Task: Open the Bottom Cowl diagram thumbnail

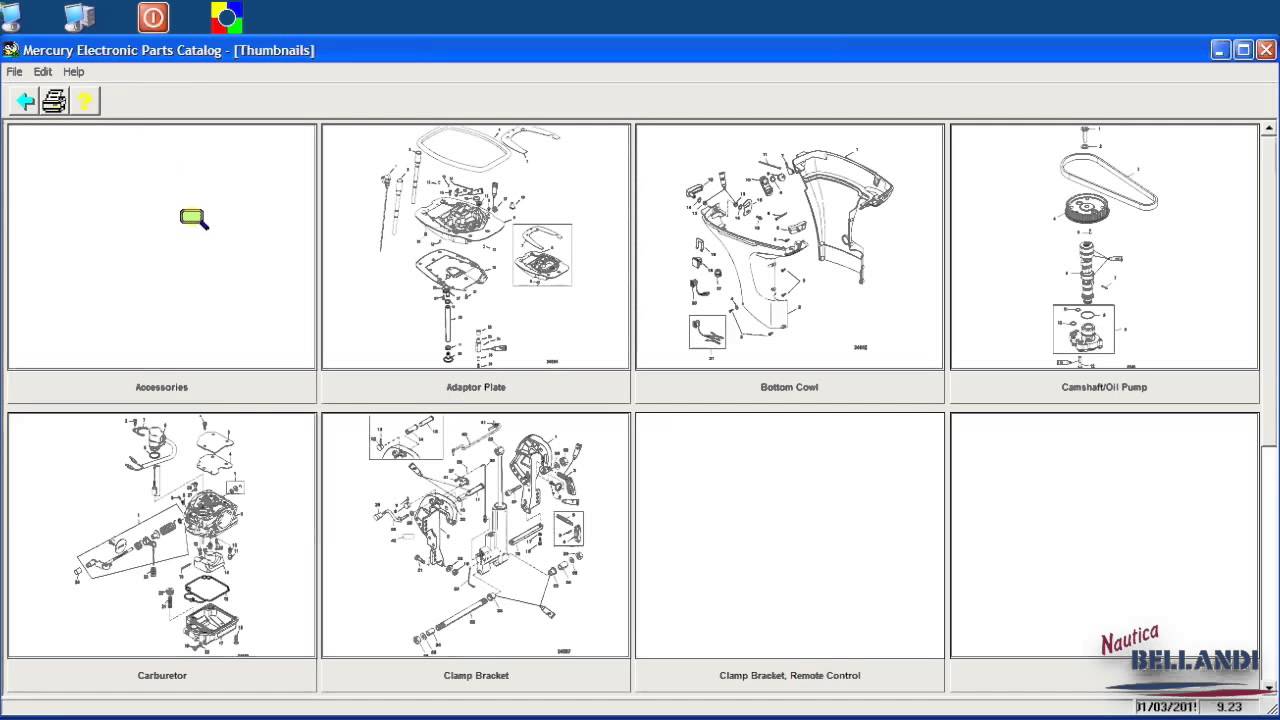Action: [x=790, y=247]
